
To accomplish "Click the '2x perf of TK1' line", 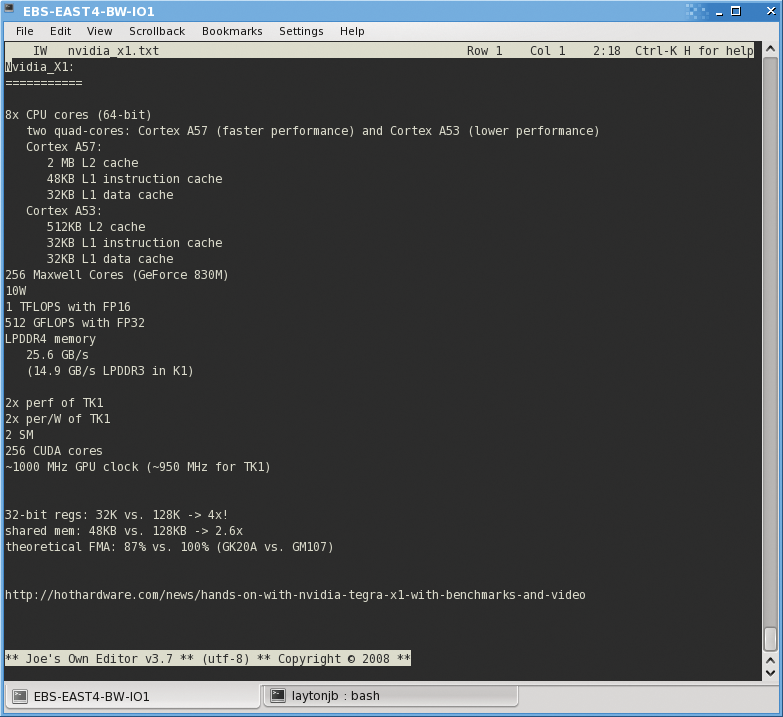I will [x=54, y=402].
